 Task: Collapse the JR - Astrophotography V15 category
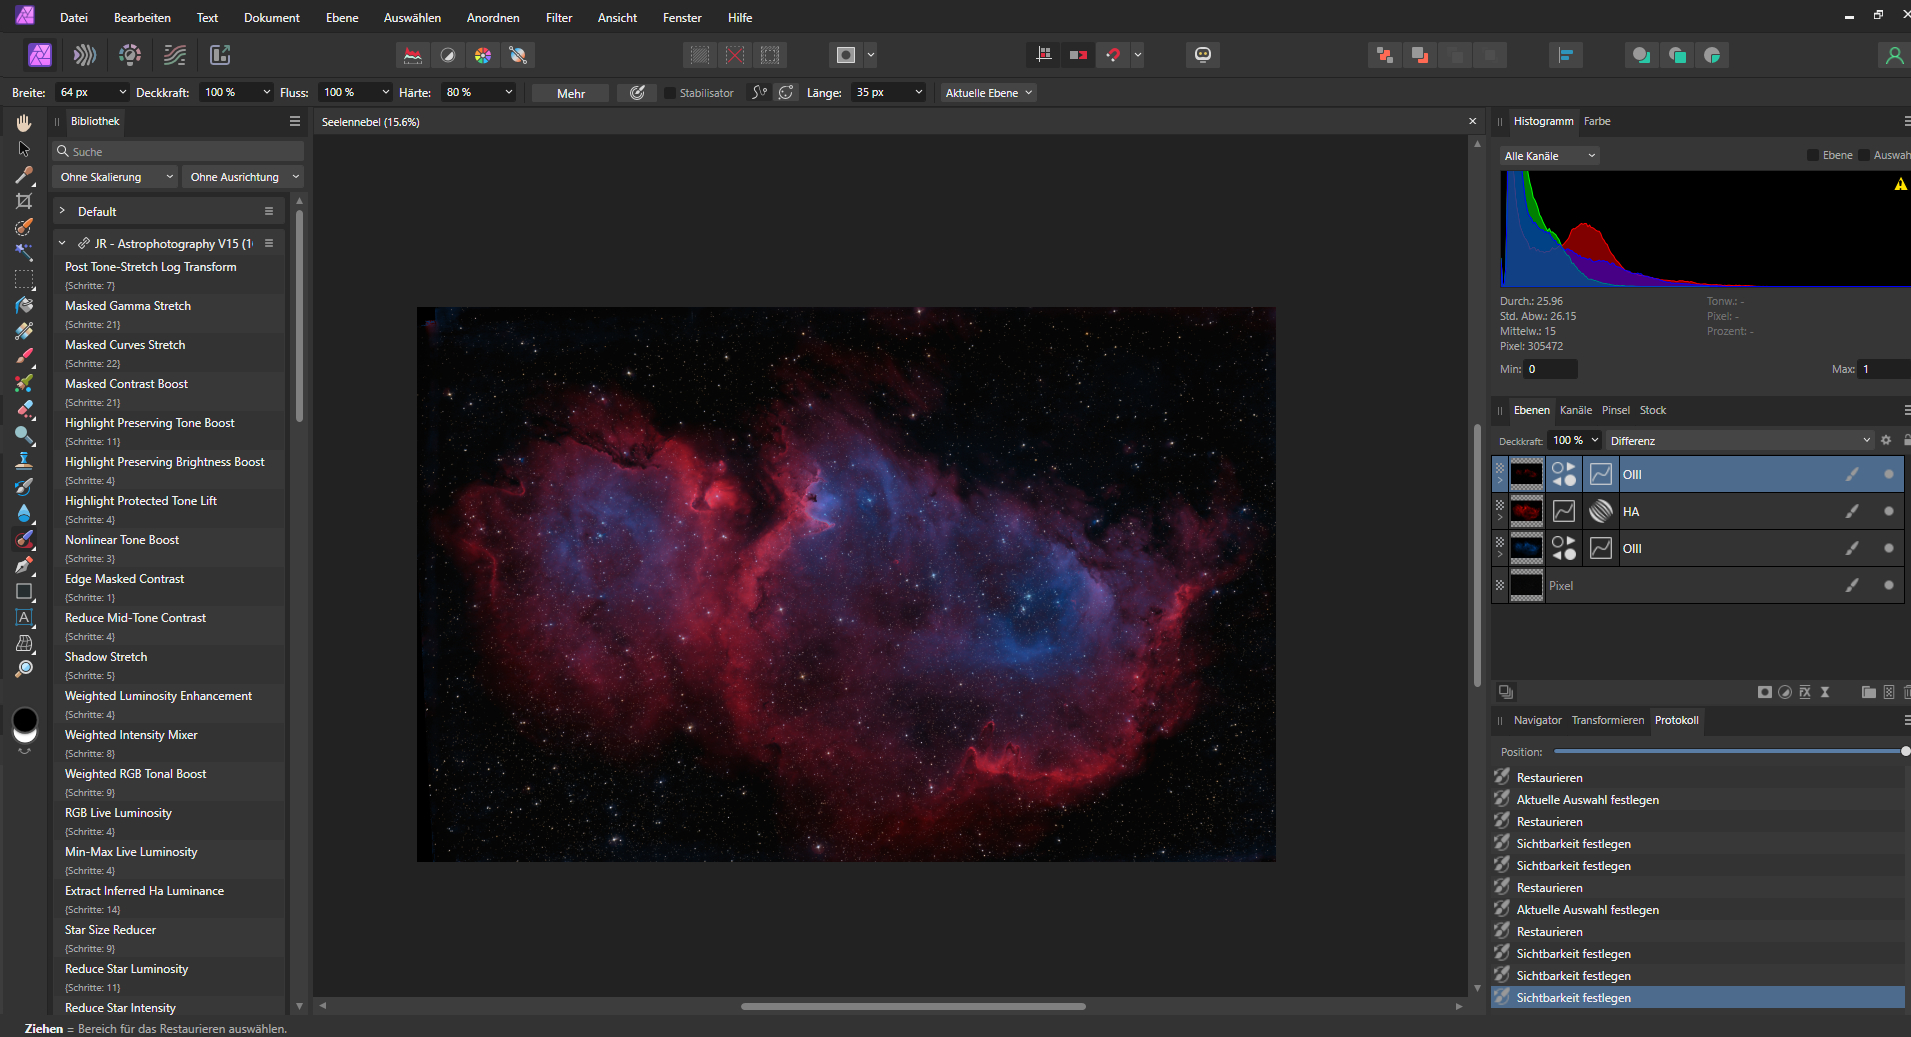tap(62, 243)
